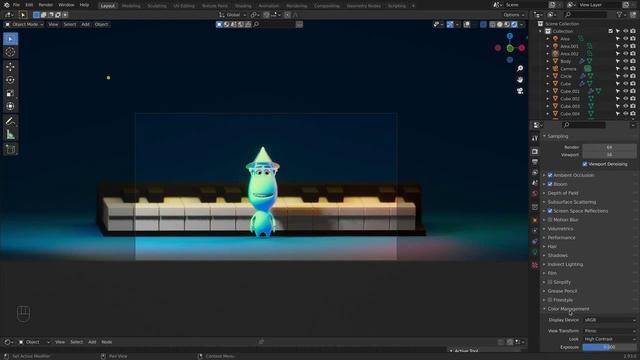The height and width of the screenshot is (360, 640).
Task: Toggle Collection exclude checkbox in outliner
Action: 611,31
